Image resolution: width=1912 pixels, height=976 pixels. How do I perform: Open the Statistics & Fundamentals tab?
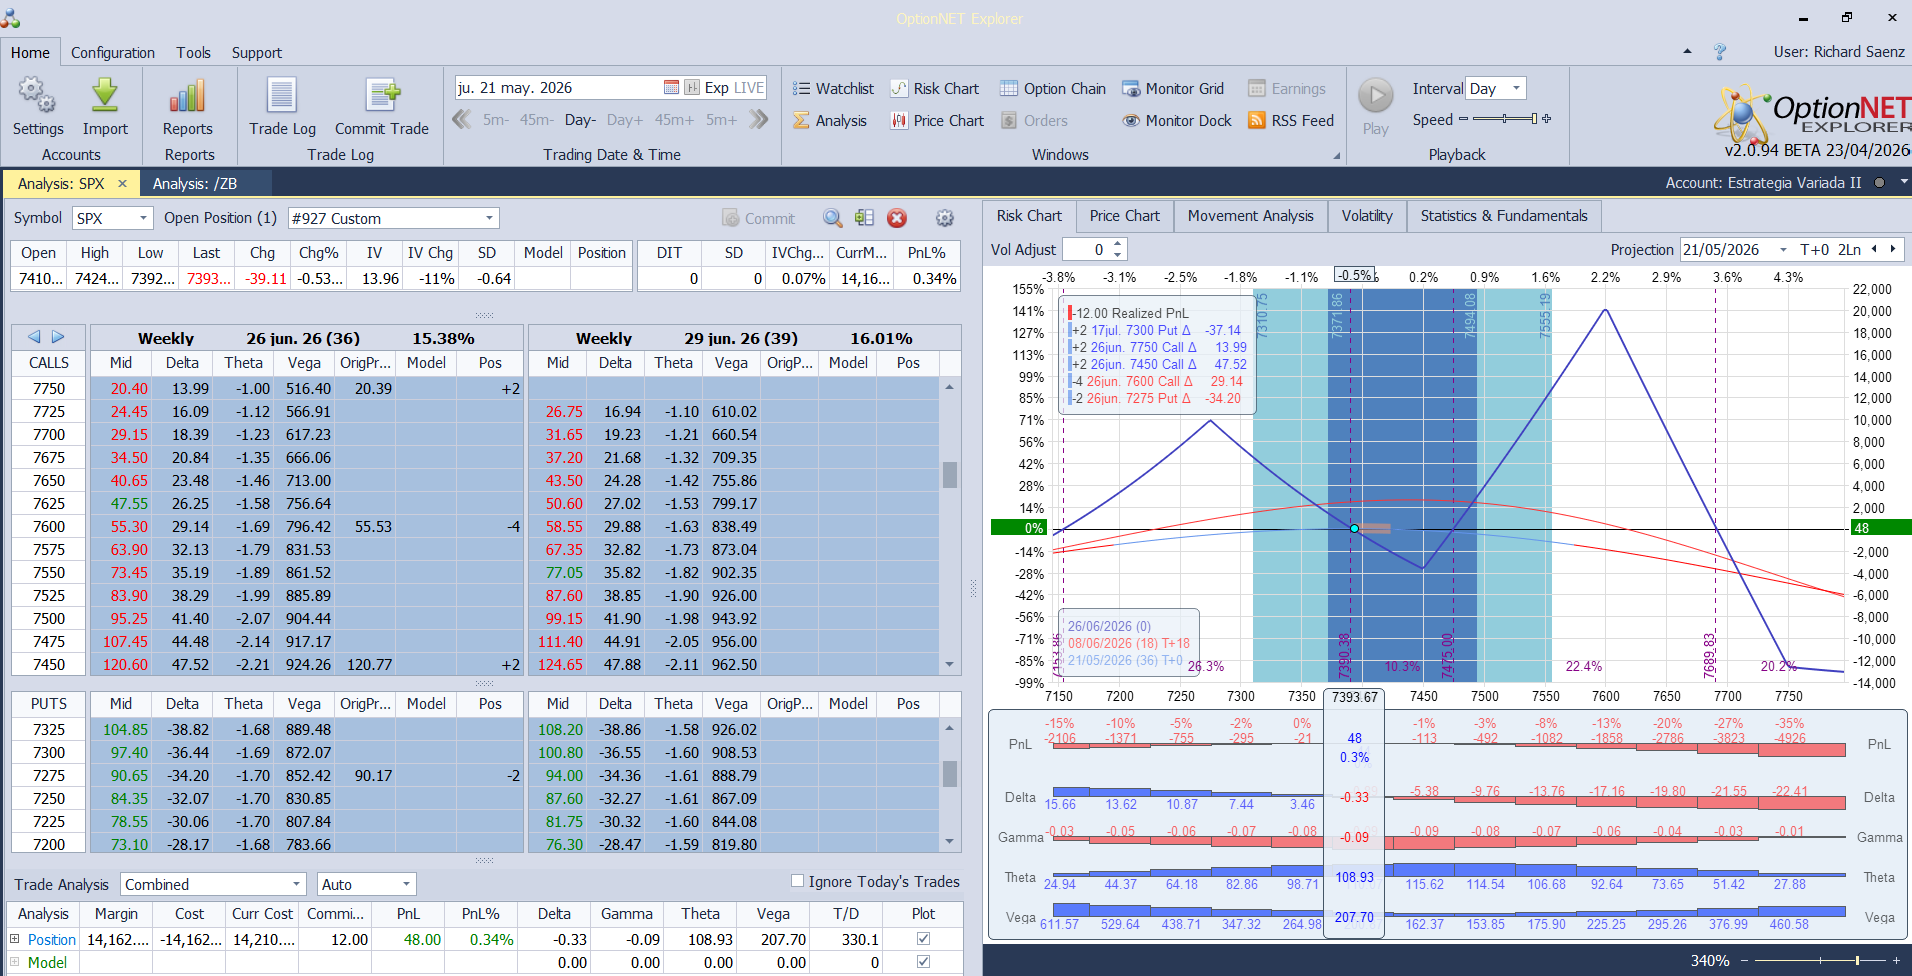click(x=1504, y=216)
